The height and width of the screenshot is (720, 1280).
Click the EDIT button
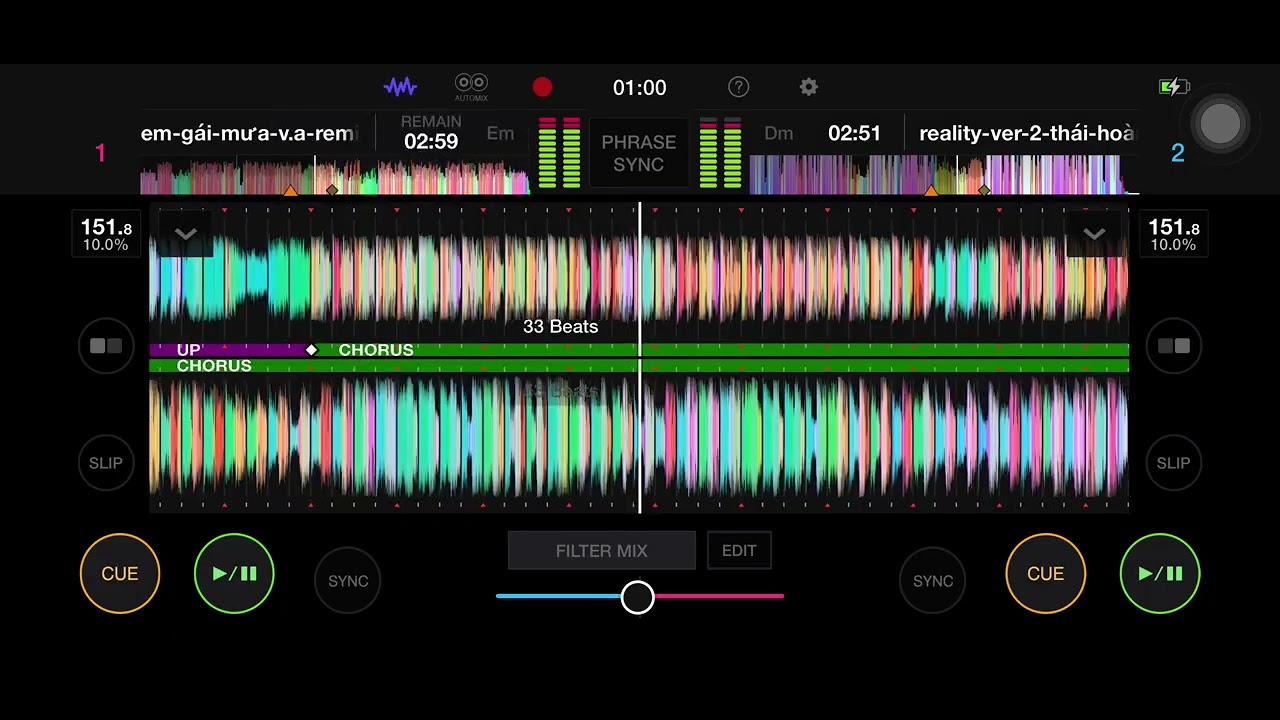pyautogui.click(x=739, y=550)
